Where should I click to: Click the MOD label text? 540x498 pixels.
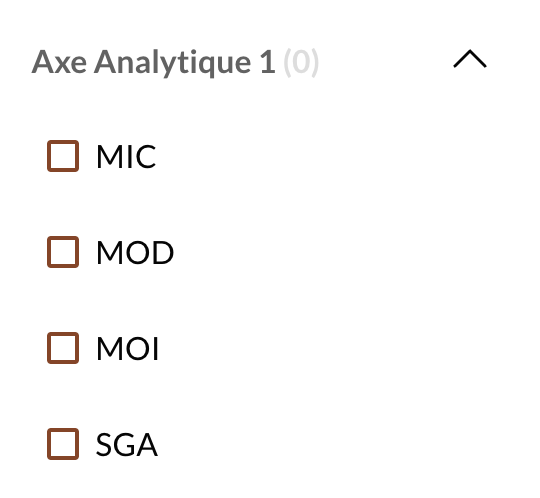(x=135, y=252)
